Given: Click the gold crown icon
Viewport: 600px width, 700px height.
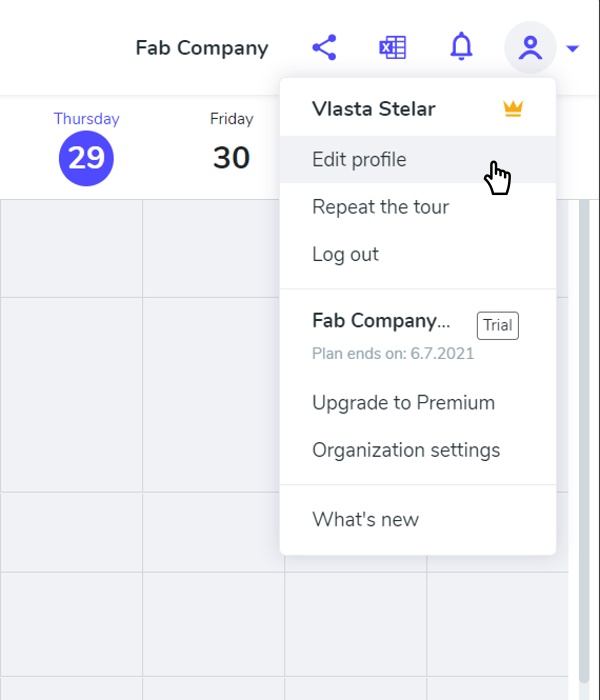Looking at the screenshot, I should pyautogui.click(x=513, y=109).
